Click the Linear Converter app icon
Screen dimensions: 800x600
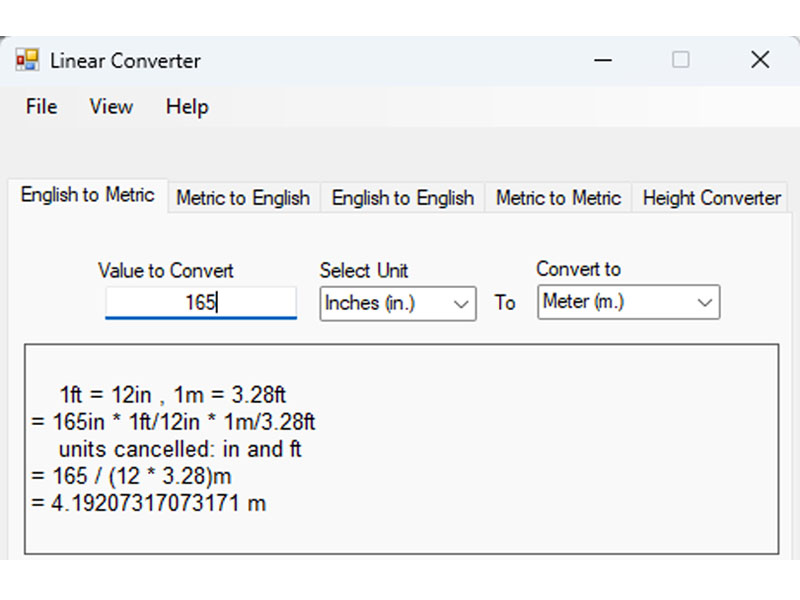(27, 60)
